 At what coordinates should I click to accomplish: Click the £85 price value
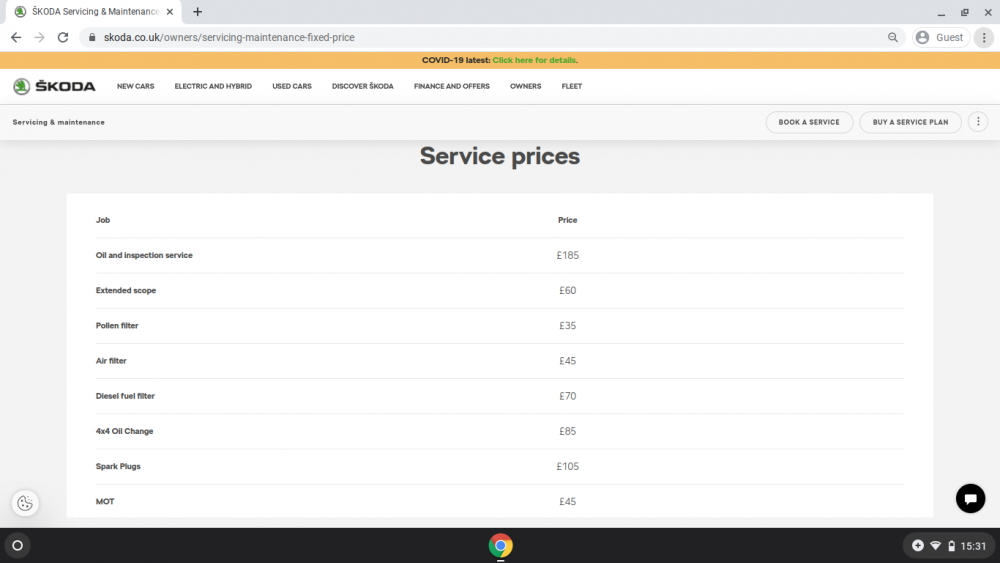[x=568, y=431]
